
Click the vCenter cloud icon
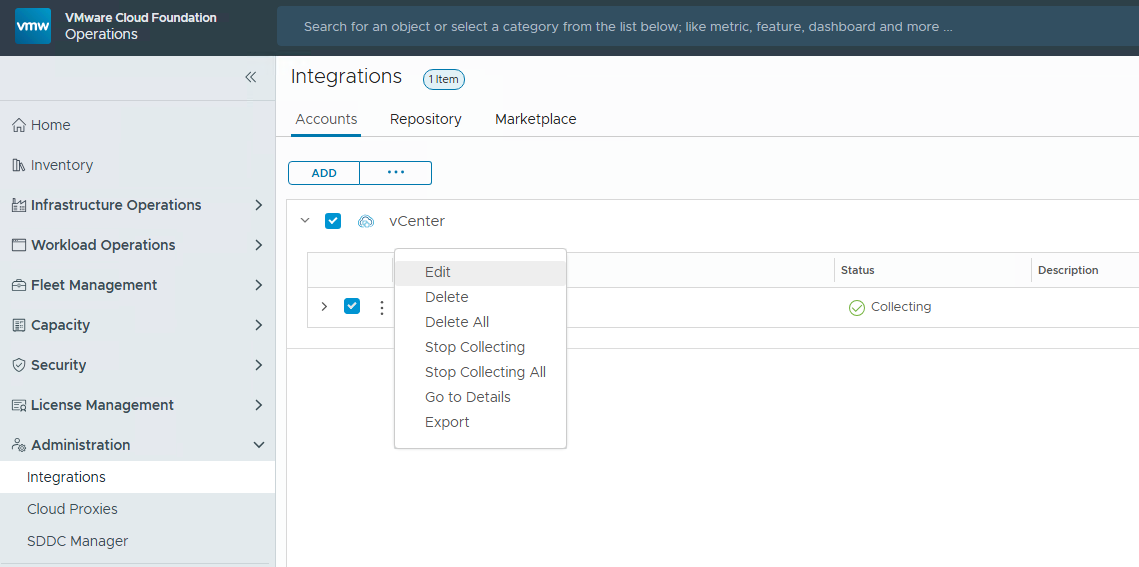coord(366,221)
